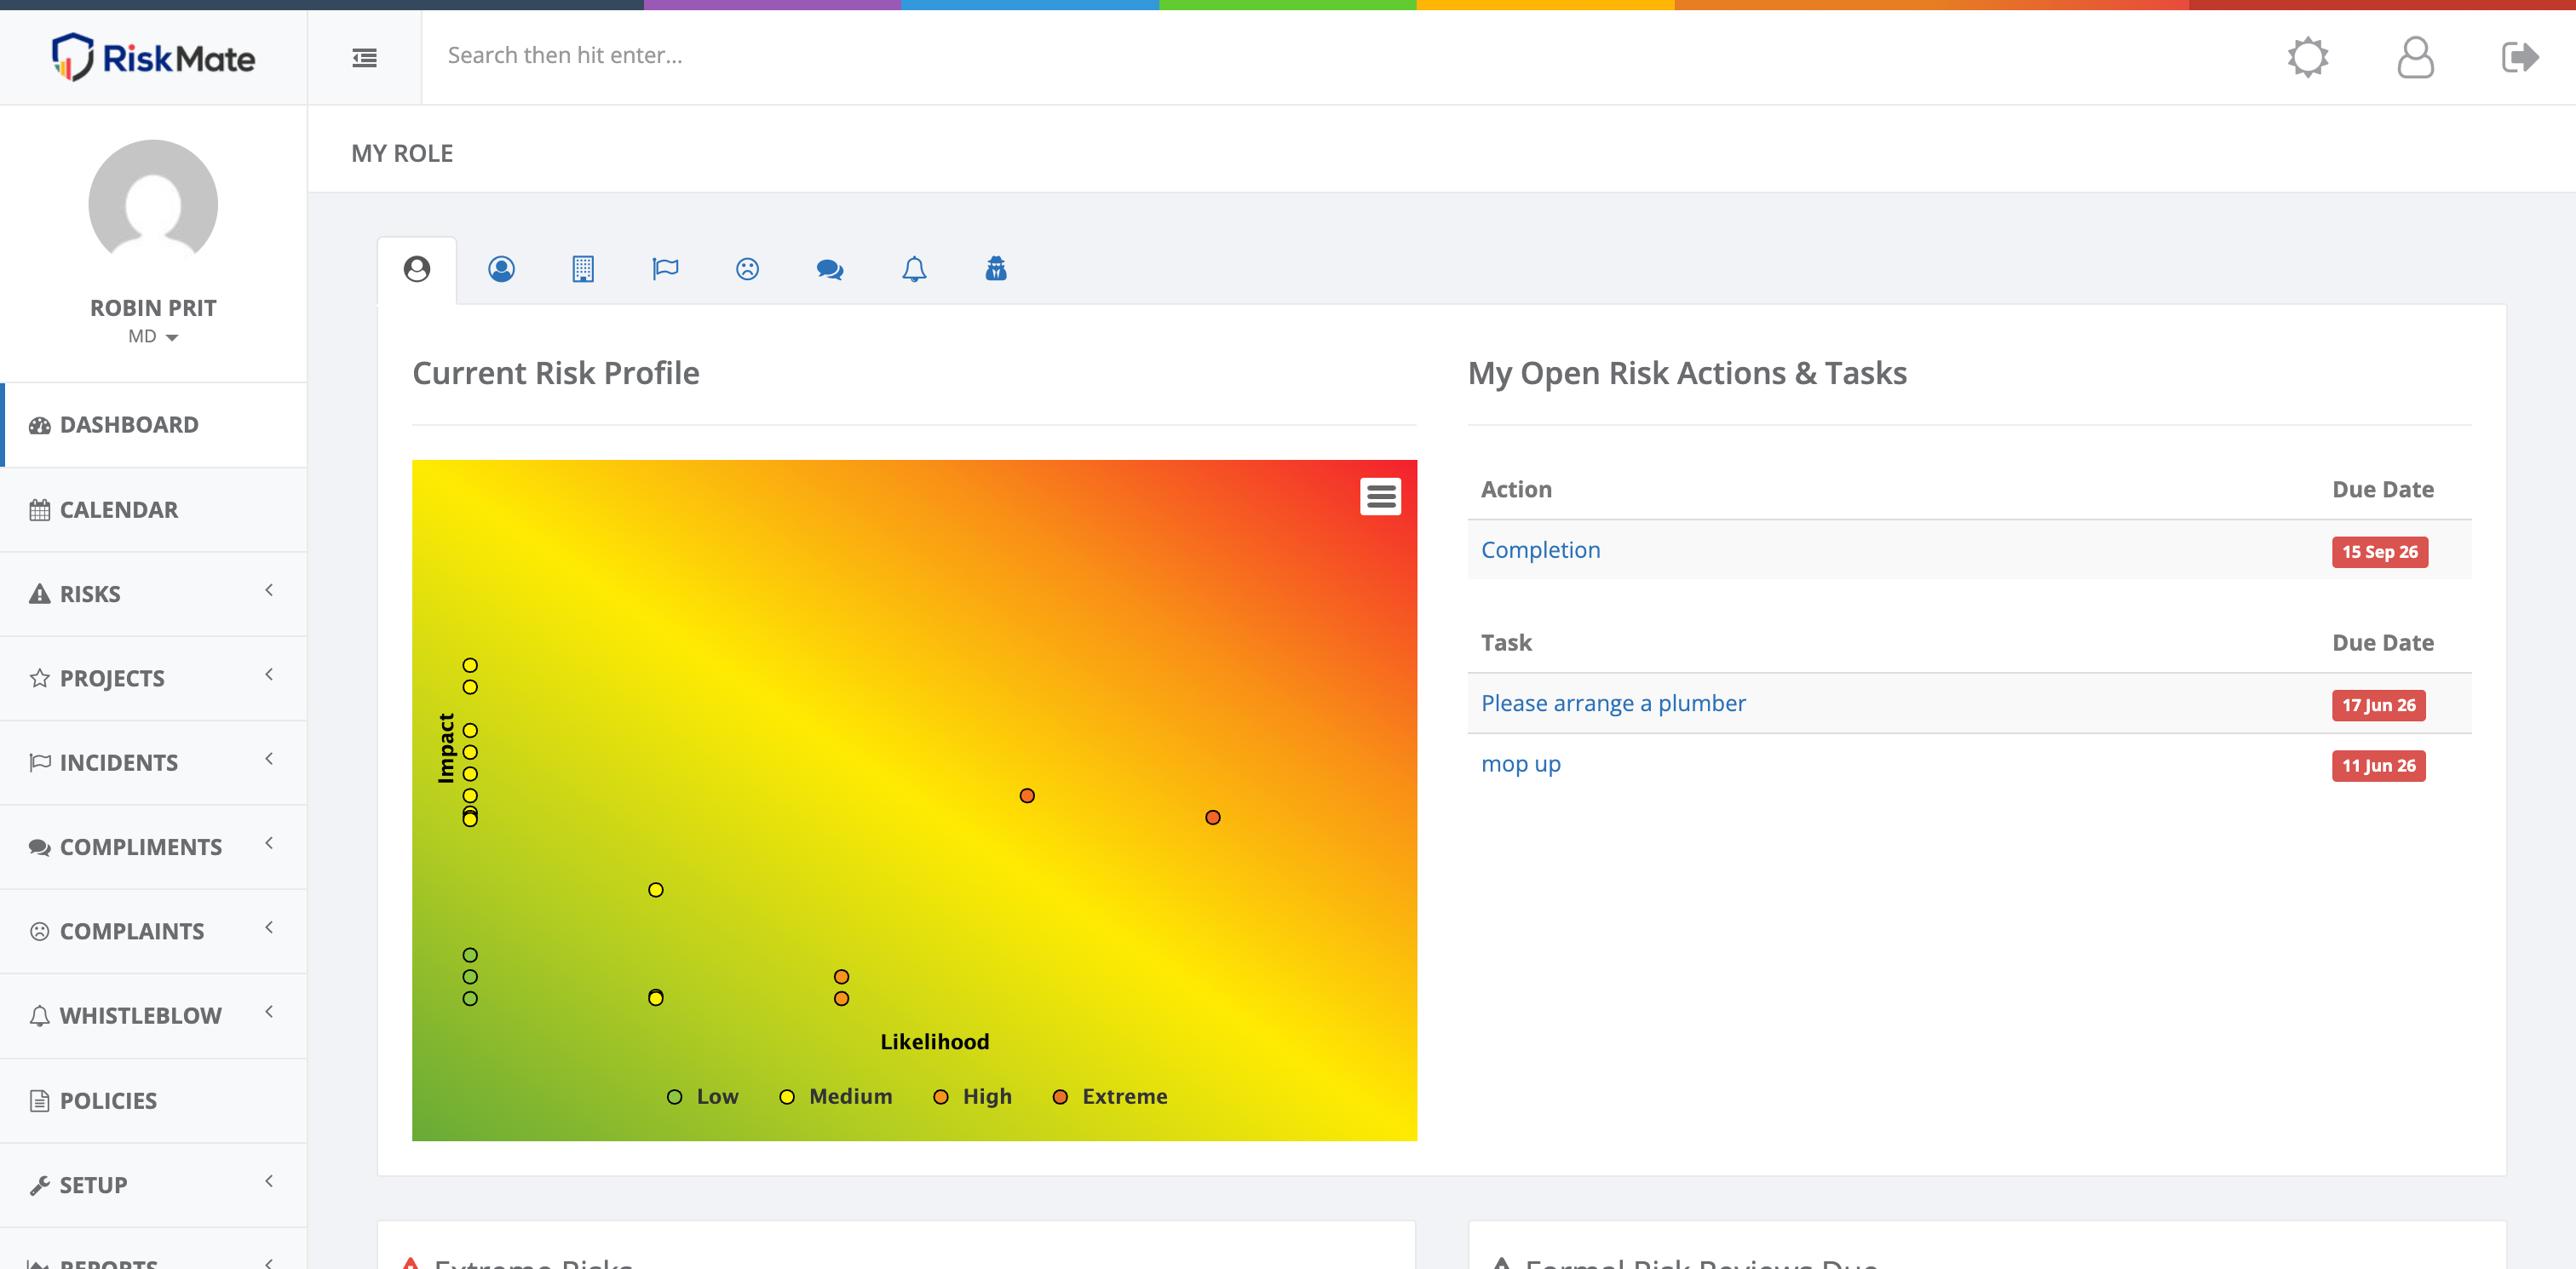Image resolution: width=2576 pixels, height=1269 pixels.
Task: Switch to the circled user profile tab
Action: [x=501, y=269]
